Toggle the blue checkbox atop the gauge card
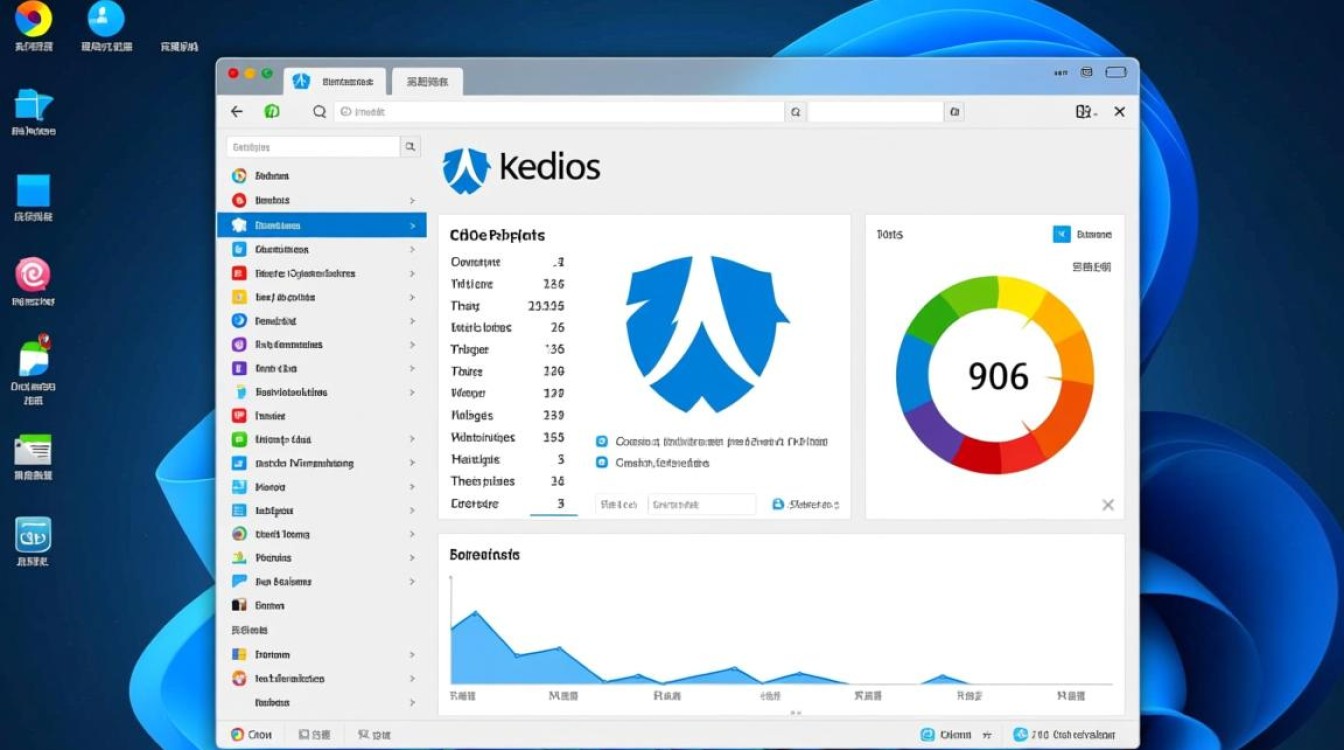The image size is (1344, 750). click(x=1061, y=234)
